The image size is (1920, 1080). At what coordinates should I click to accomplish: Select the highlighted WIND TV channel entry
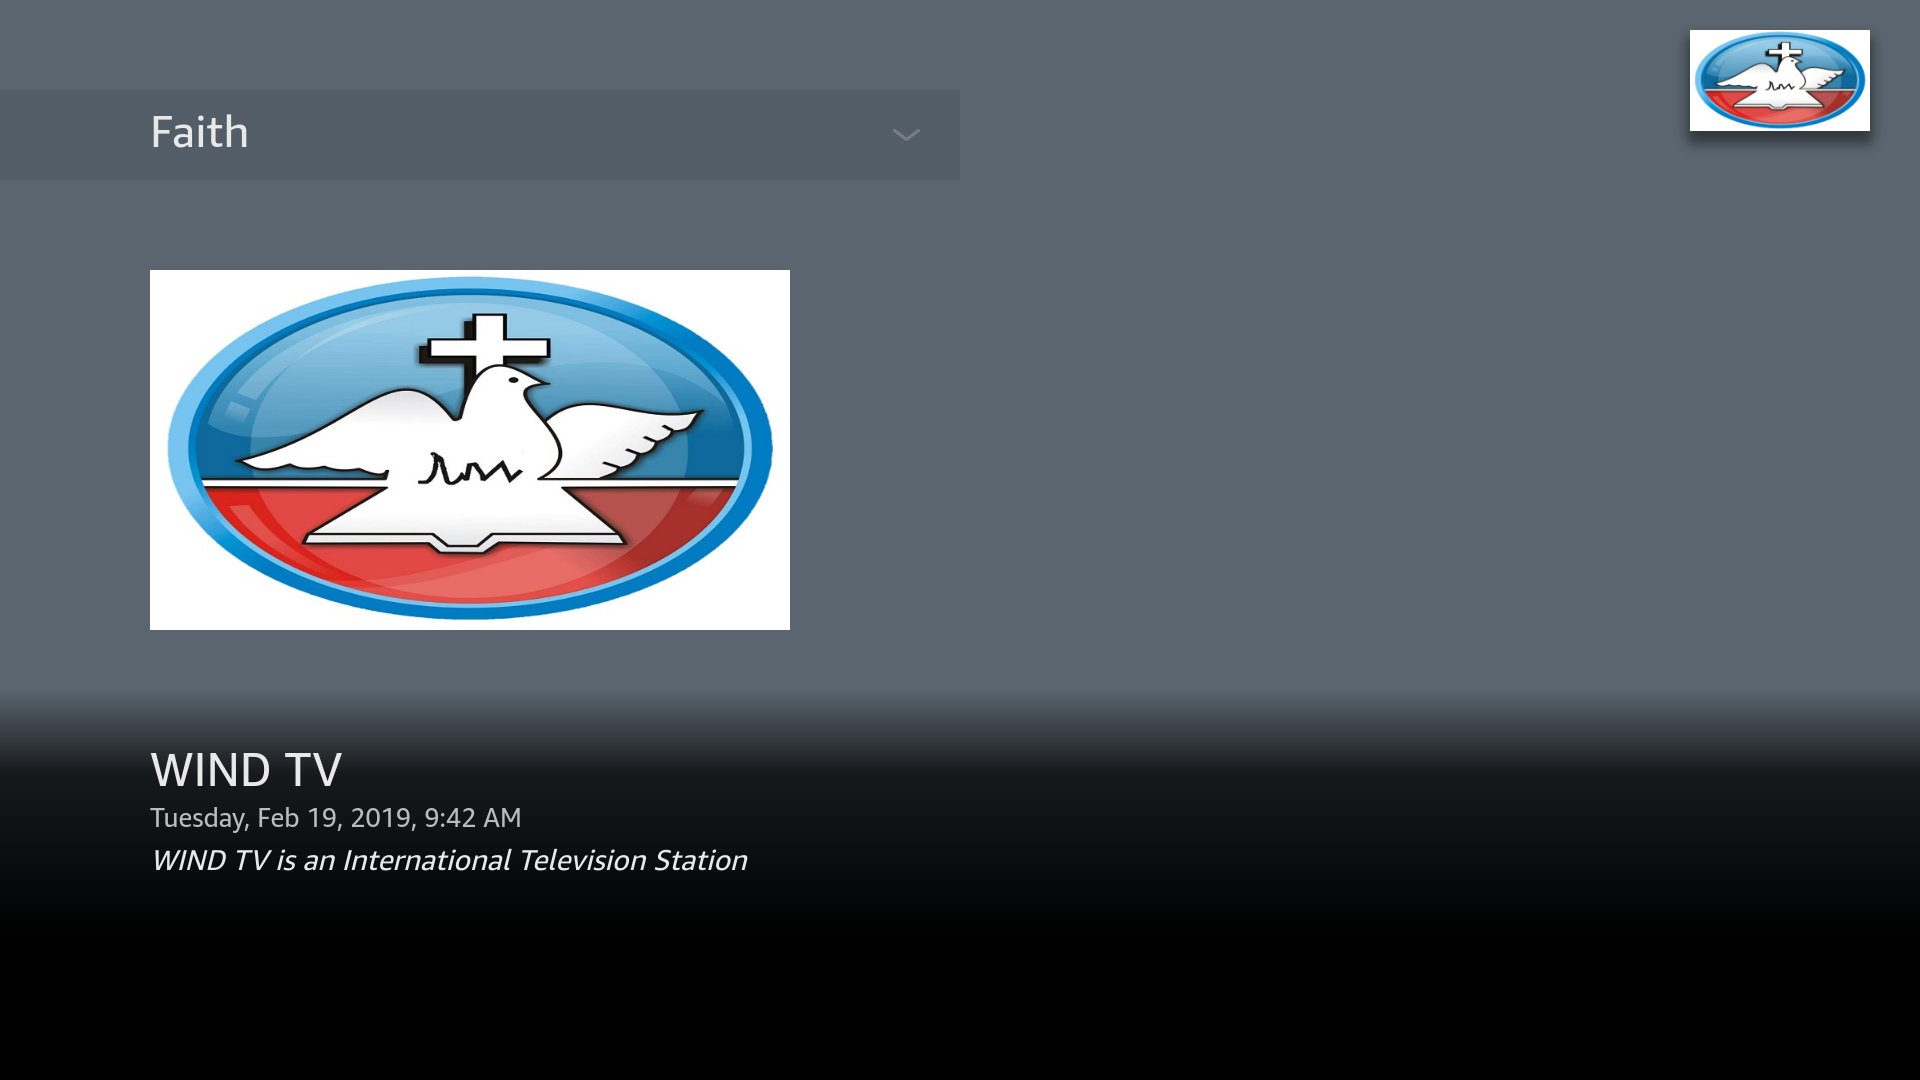[x=469, y=450]
